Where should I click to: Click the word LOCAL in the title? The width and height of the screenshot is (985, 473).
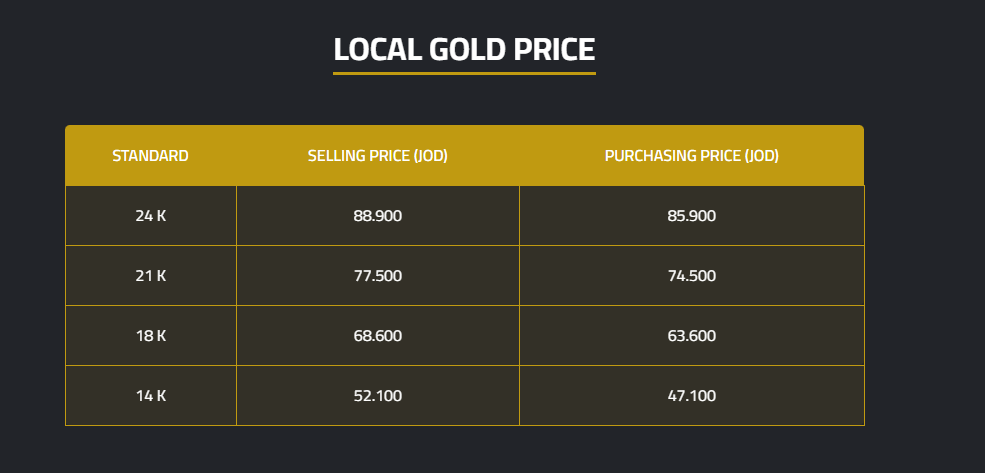coord(376,50)
